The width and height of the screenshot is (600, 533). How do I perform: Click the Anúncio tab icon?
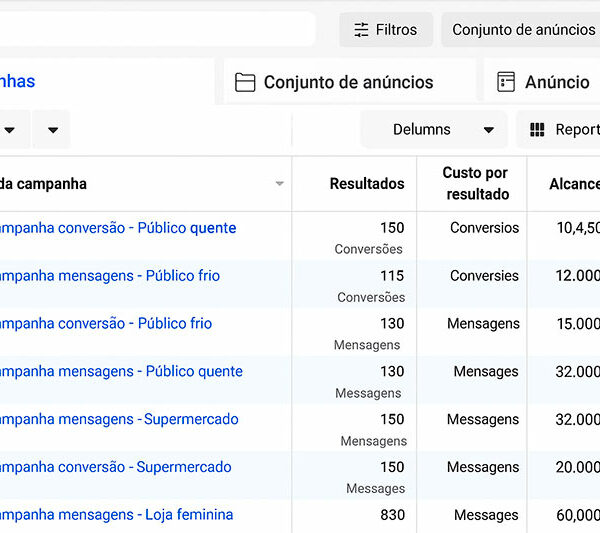click(x=505, y=82)
